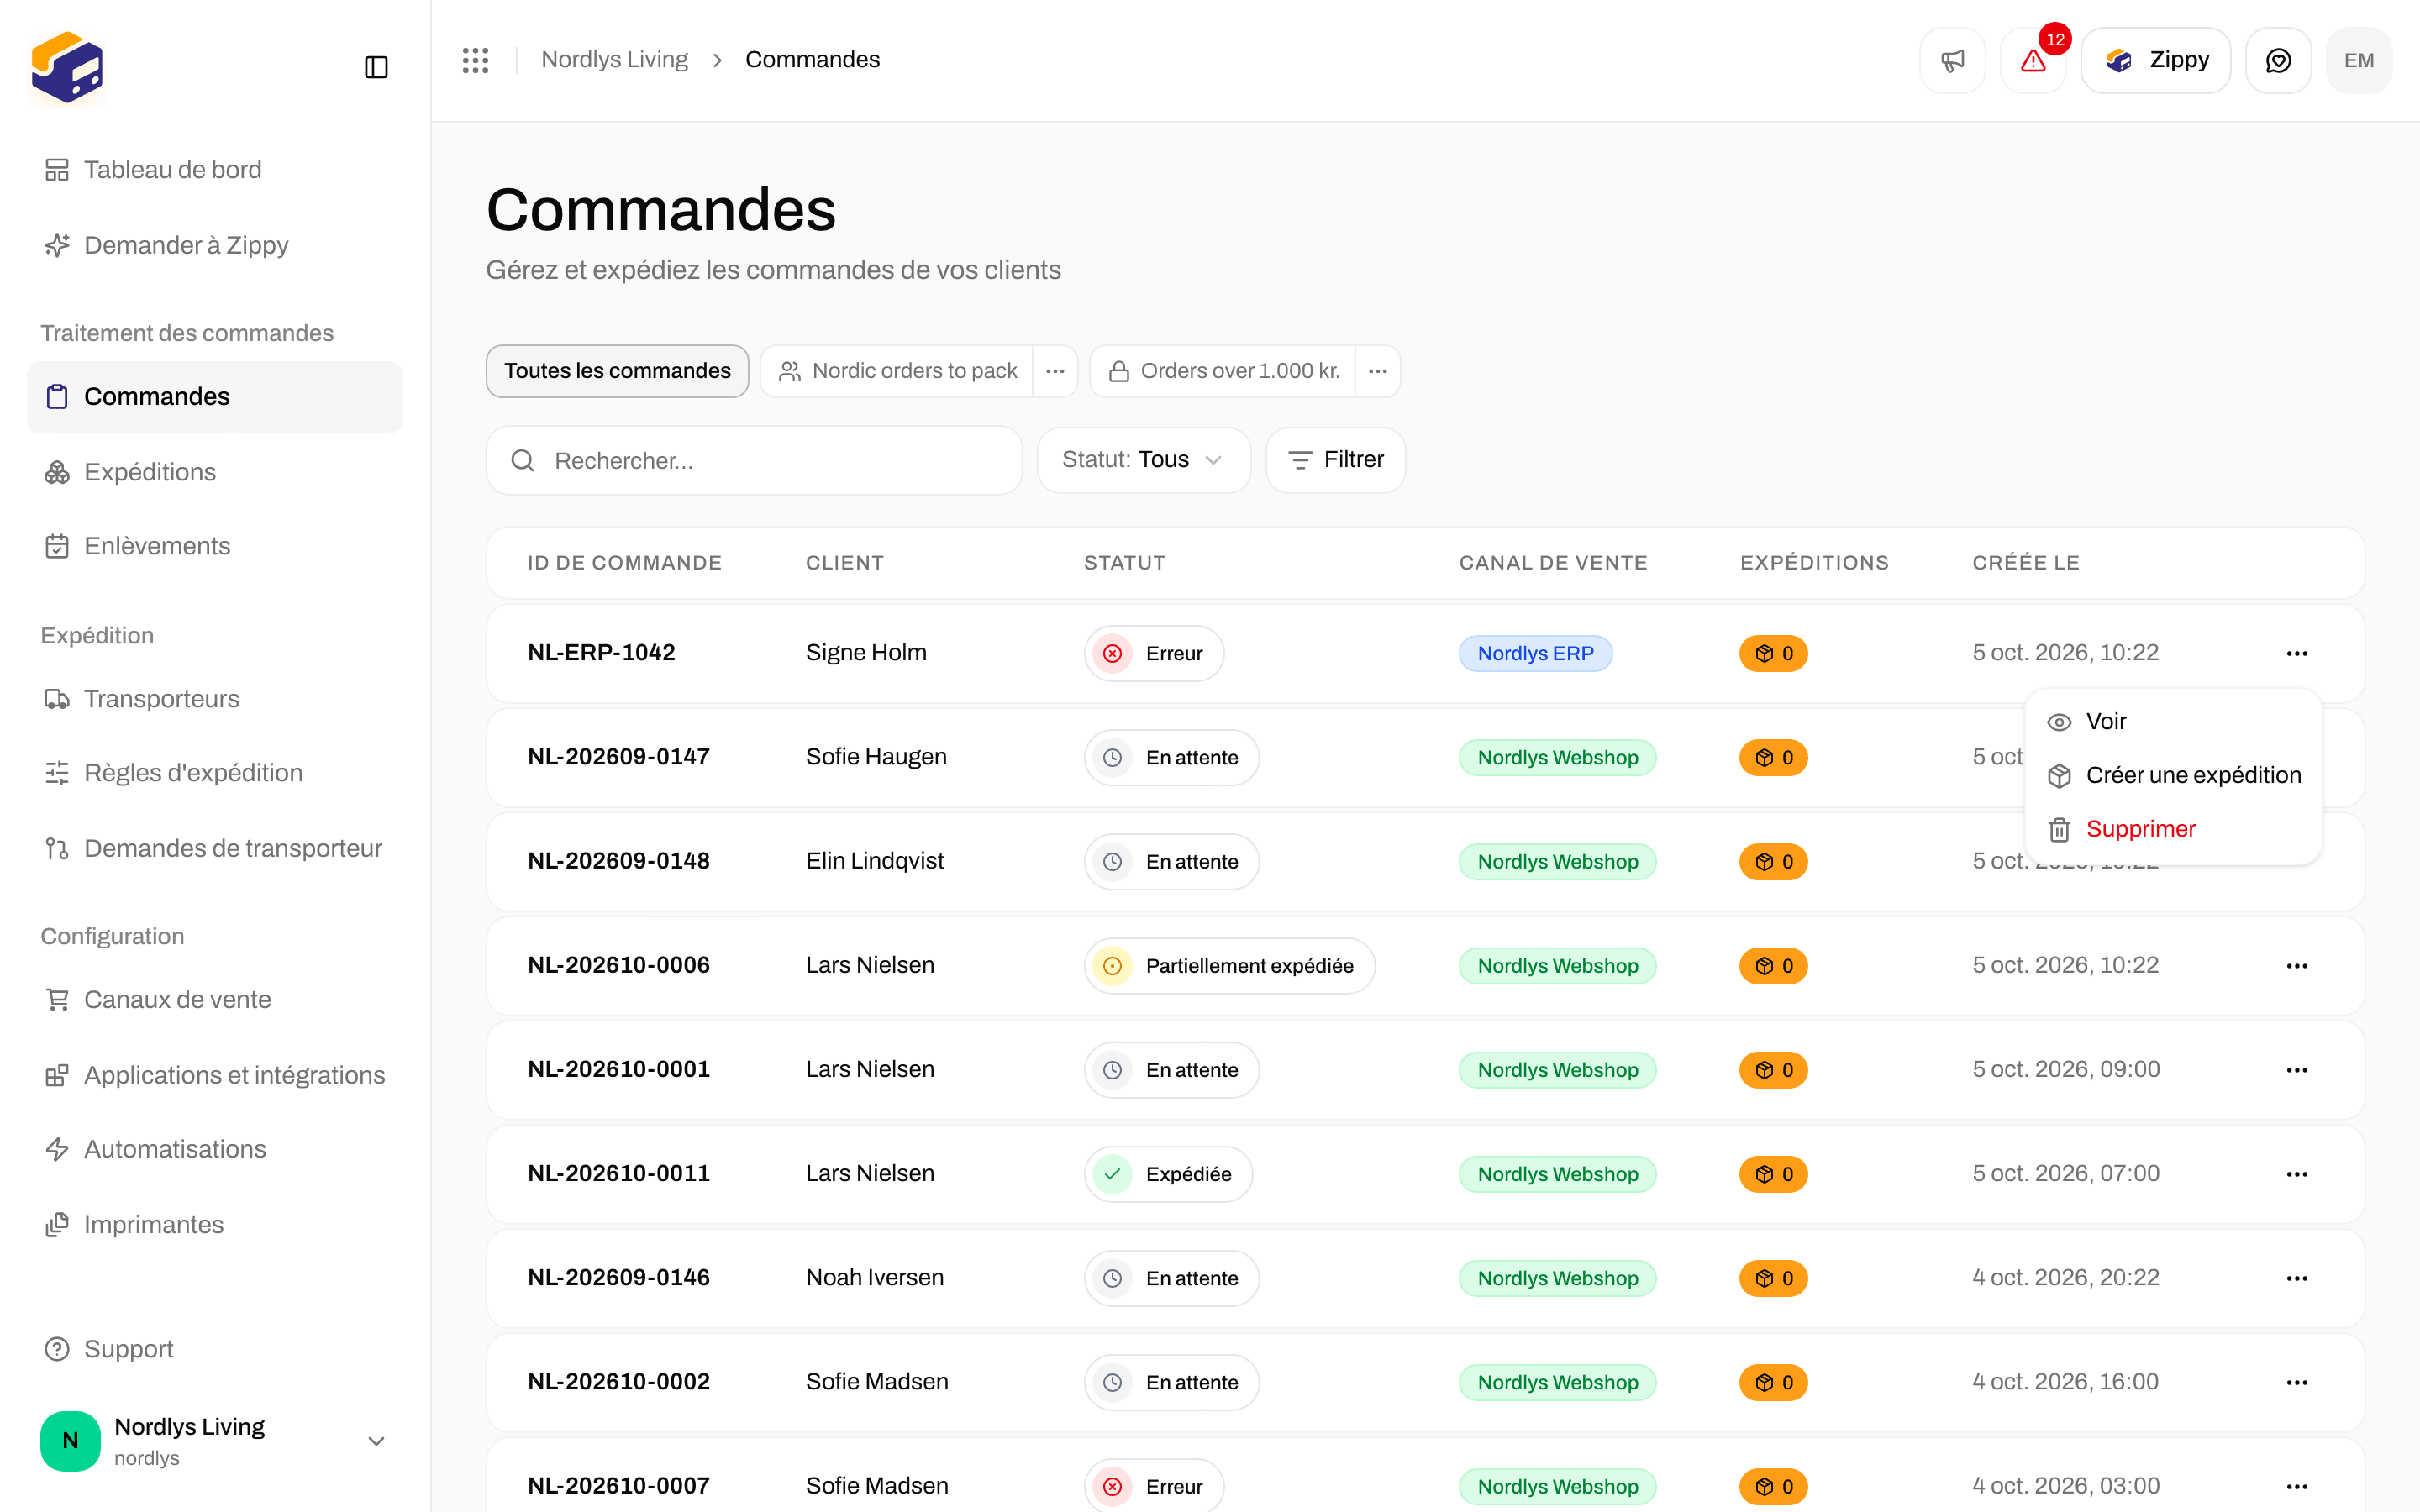This screenshot has height=1512, width=2420.
Task: Open Canaux de vente
Action: point(215,1000)
